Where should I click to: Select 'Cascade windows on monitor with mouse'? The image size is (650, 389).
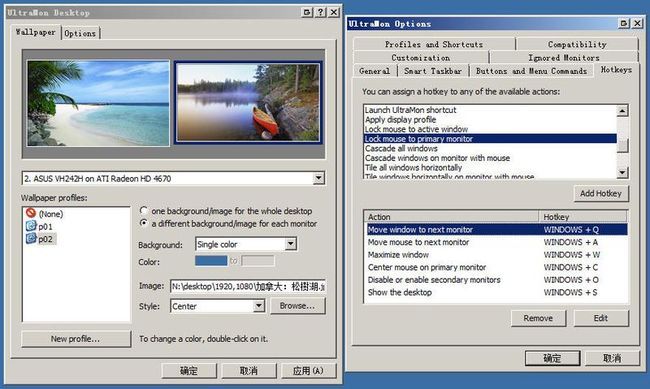coord(490,158)
